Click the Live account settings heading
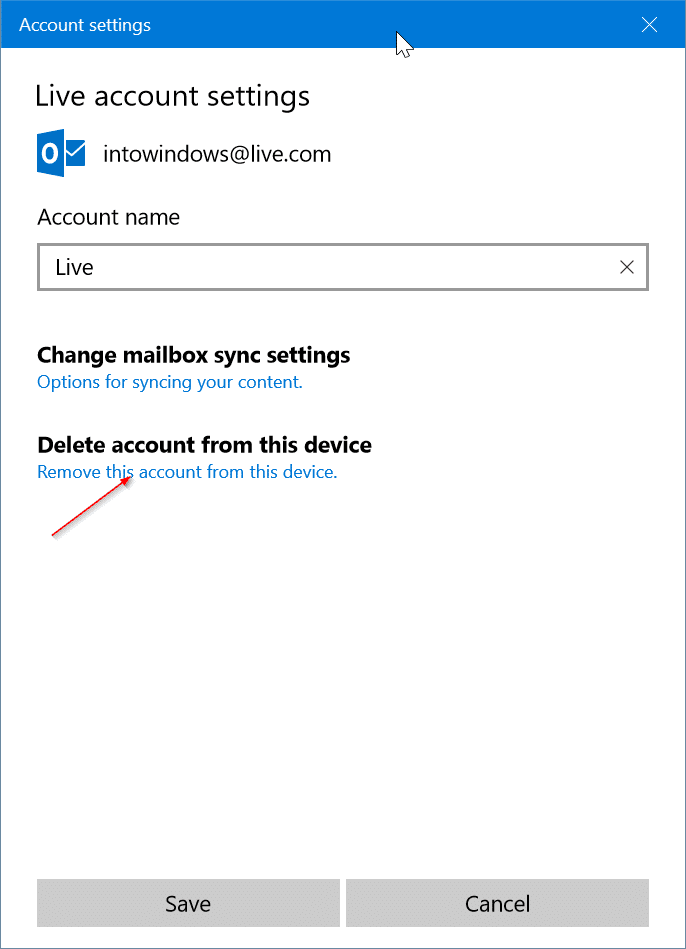This screenshot has width=686, height=949. 173,97
